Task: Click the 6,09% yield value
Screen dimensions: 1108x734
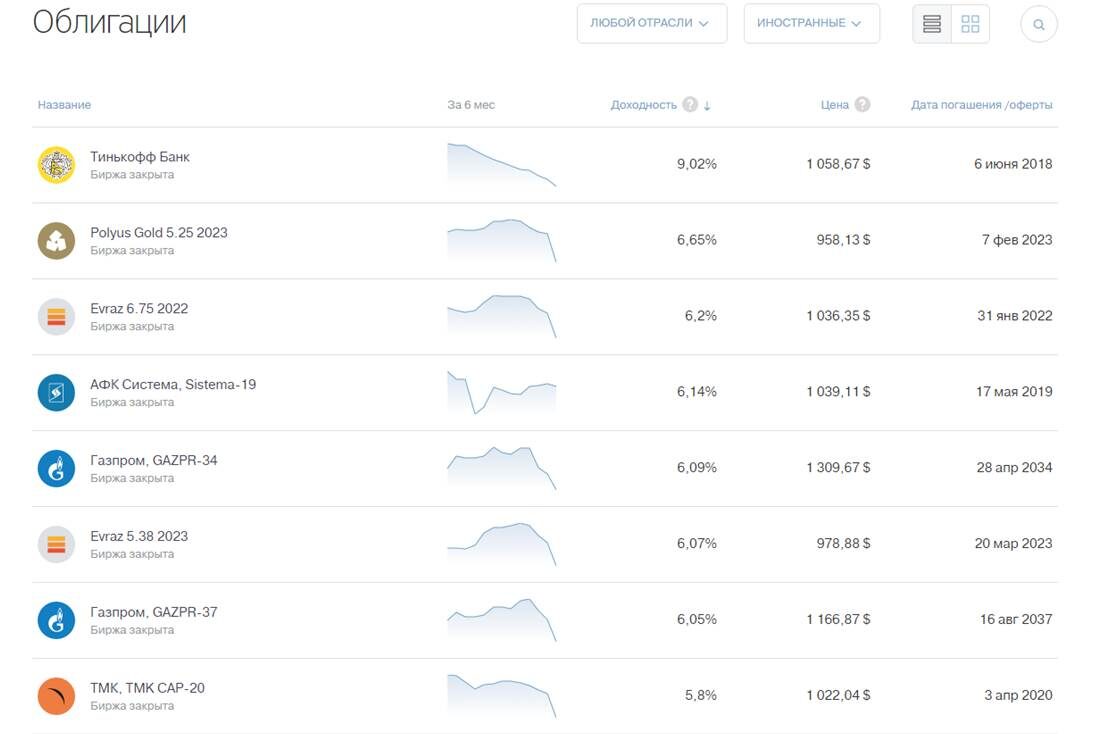Action: pyautogui.click(x=697, y=468)
